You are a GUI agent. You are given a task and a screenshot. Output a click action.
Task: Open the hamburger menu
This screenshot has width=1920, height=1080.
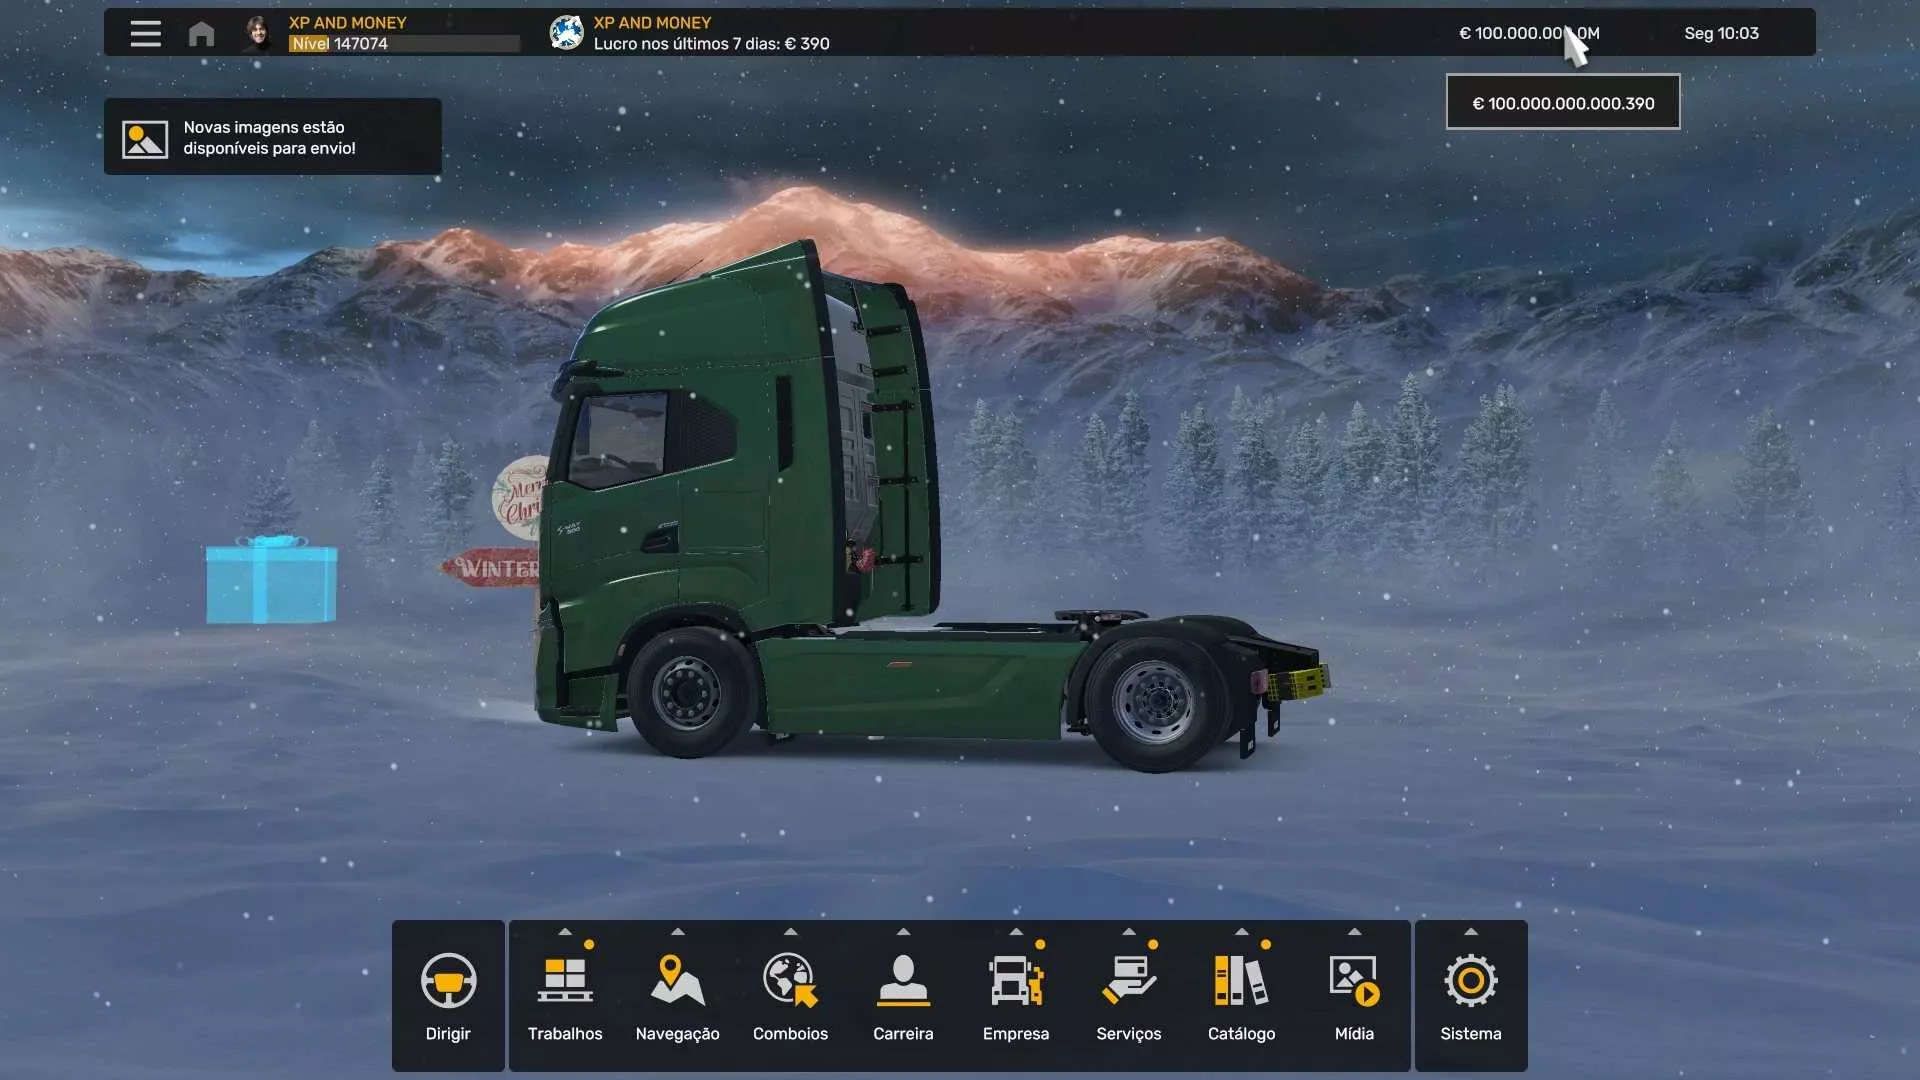point(145,33)
